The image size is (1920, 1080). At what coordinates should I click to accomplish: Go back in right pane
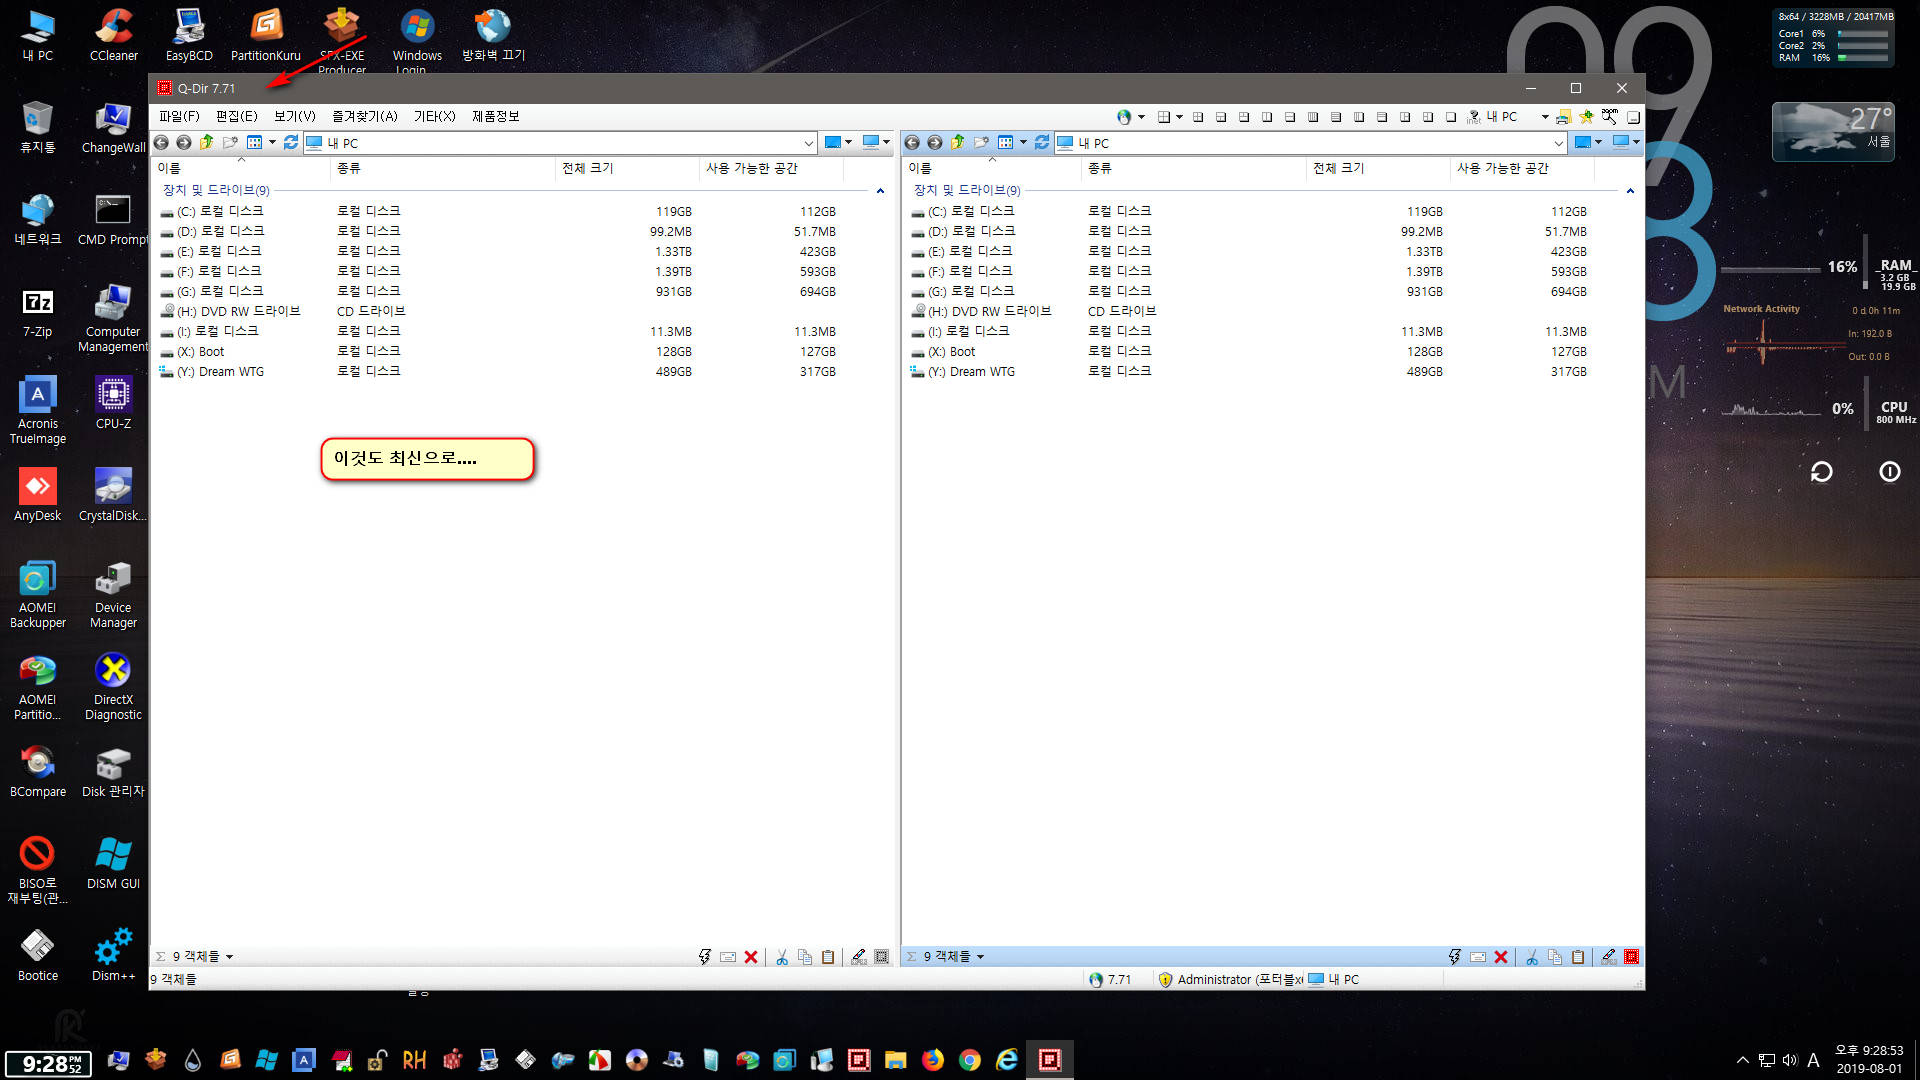coord(912,143)
